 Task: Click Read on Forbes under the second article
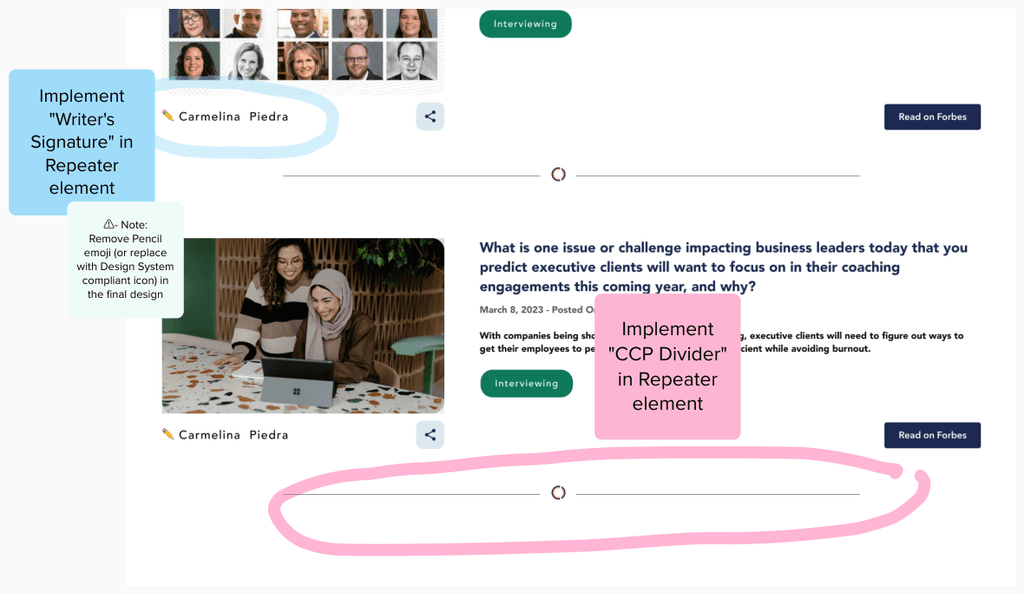coord(932,434)
